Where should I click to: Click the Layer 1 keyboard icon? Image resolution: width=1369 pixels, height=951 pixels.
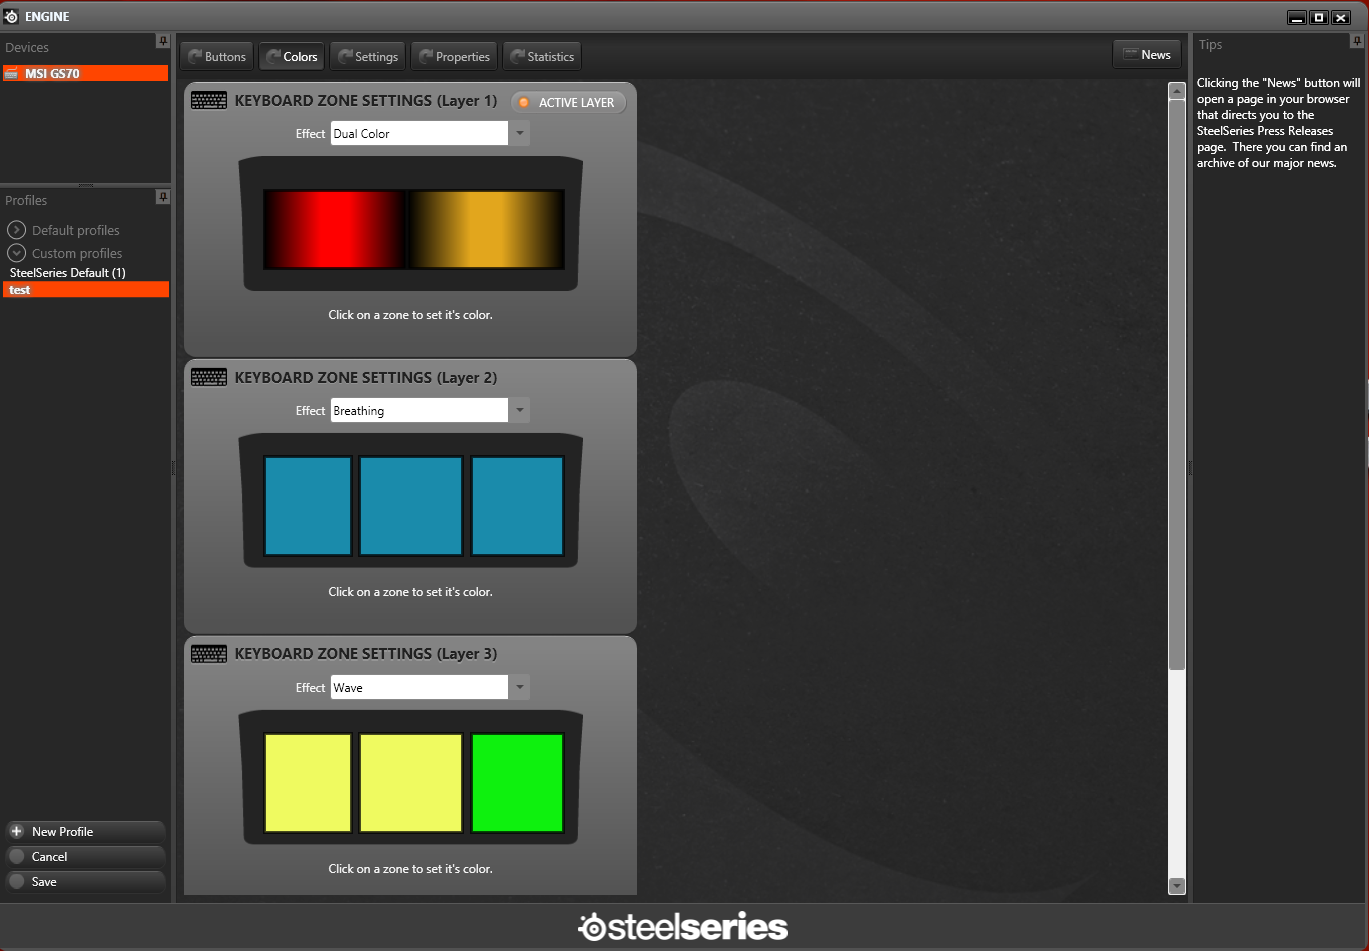[x=209, y=101]
